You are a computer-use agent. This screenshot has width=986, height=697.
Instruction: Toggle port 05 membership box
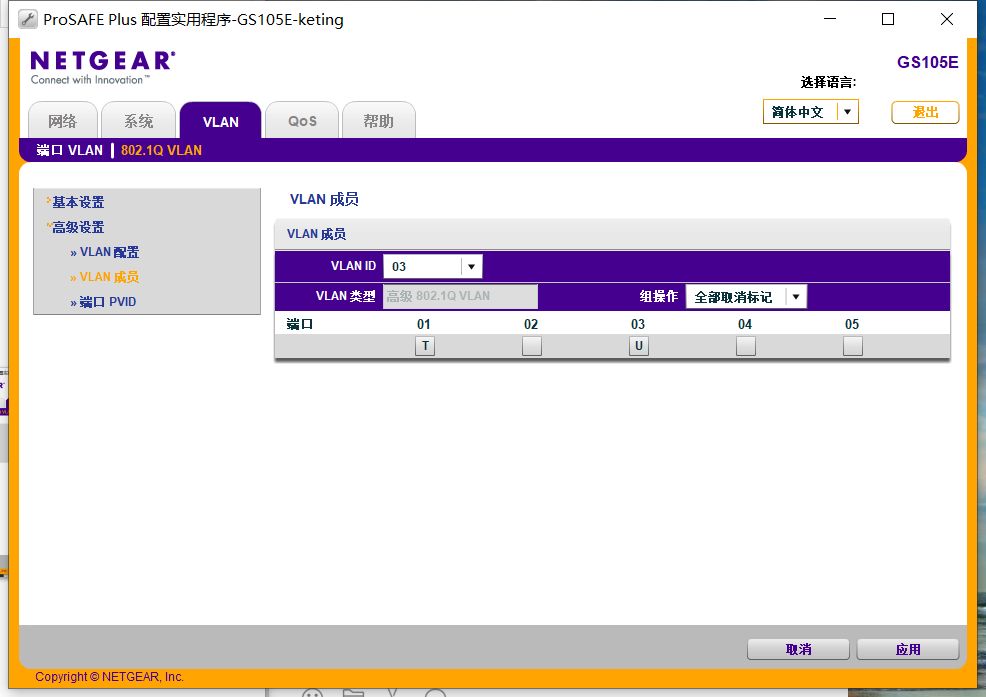point(853,346)
